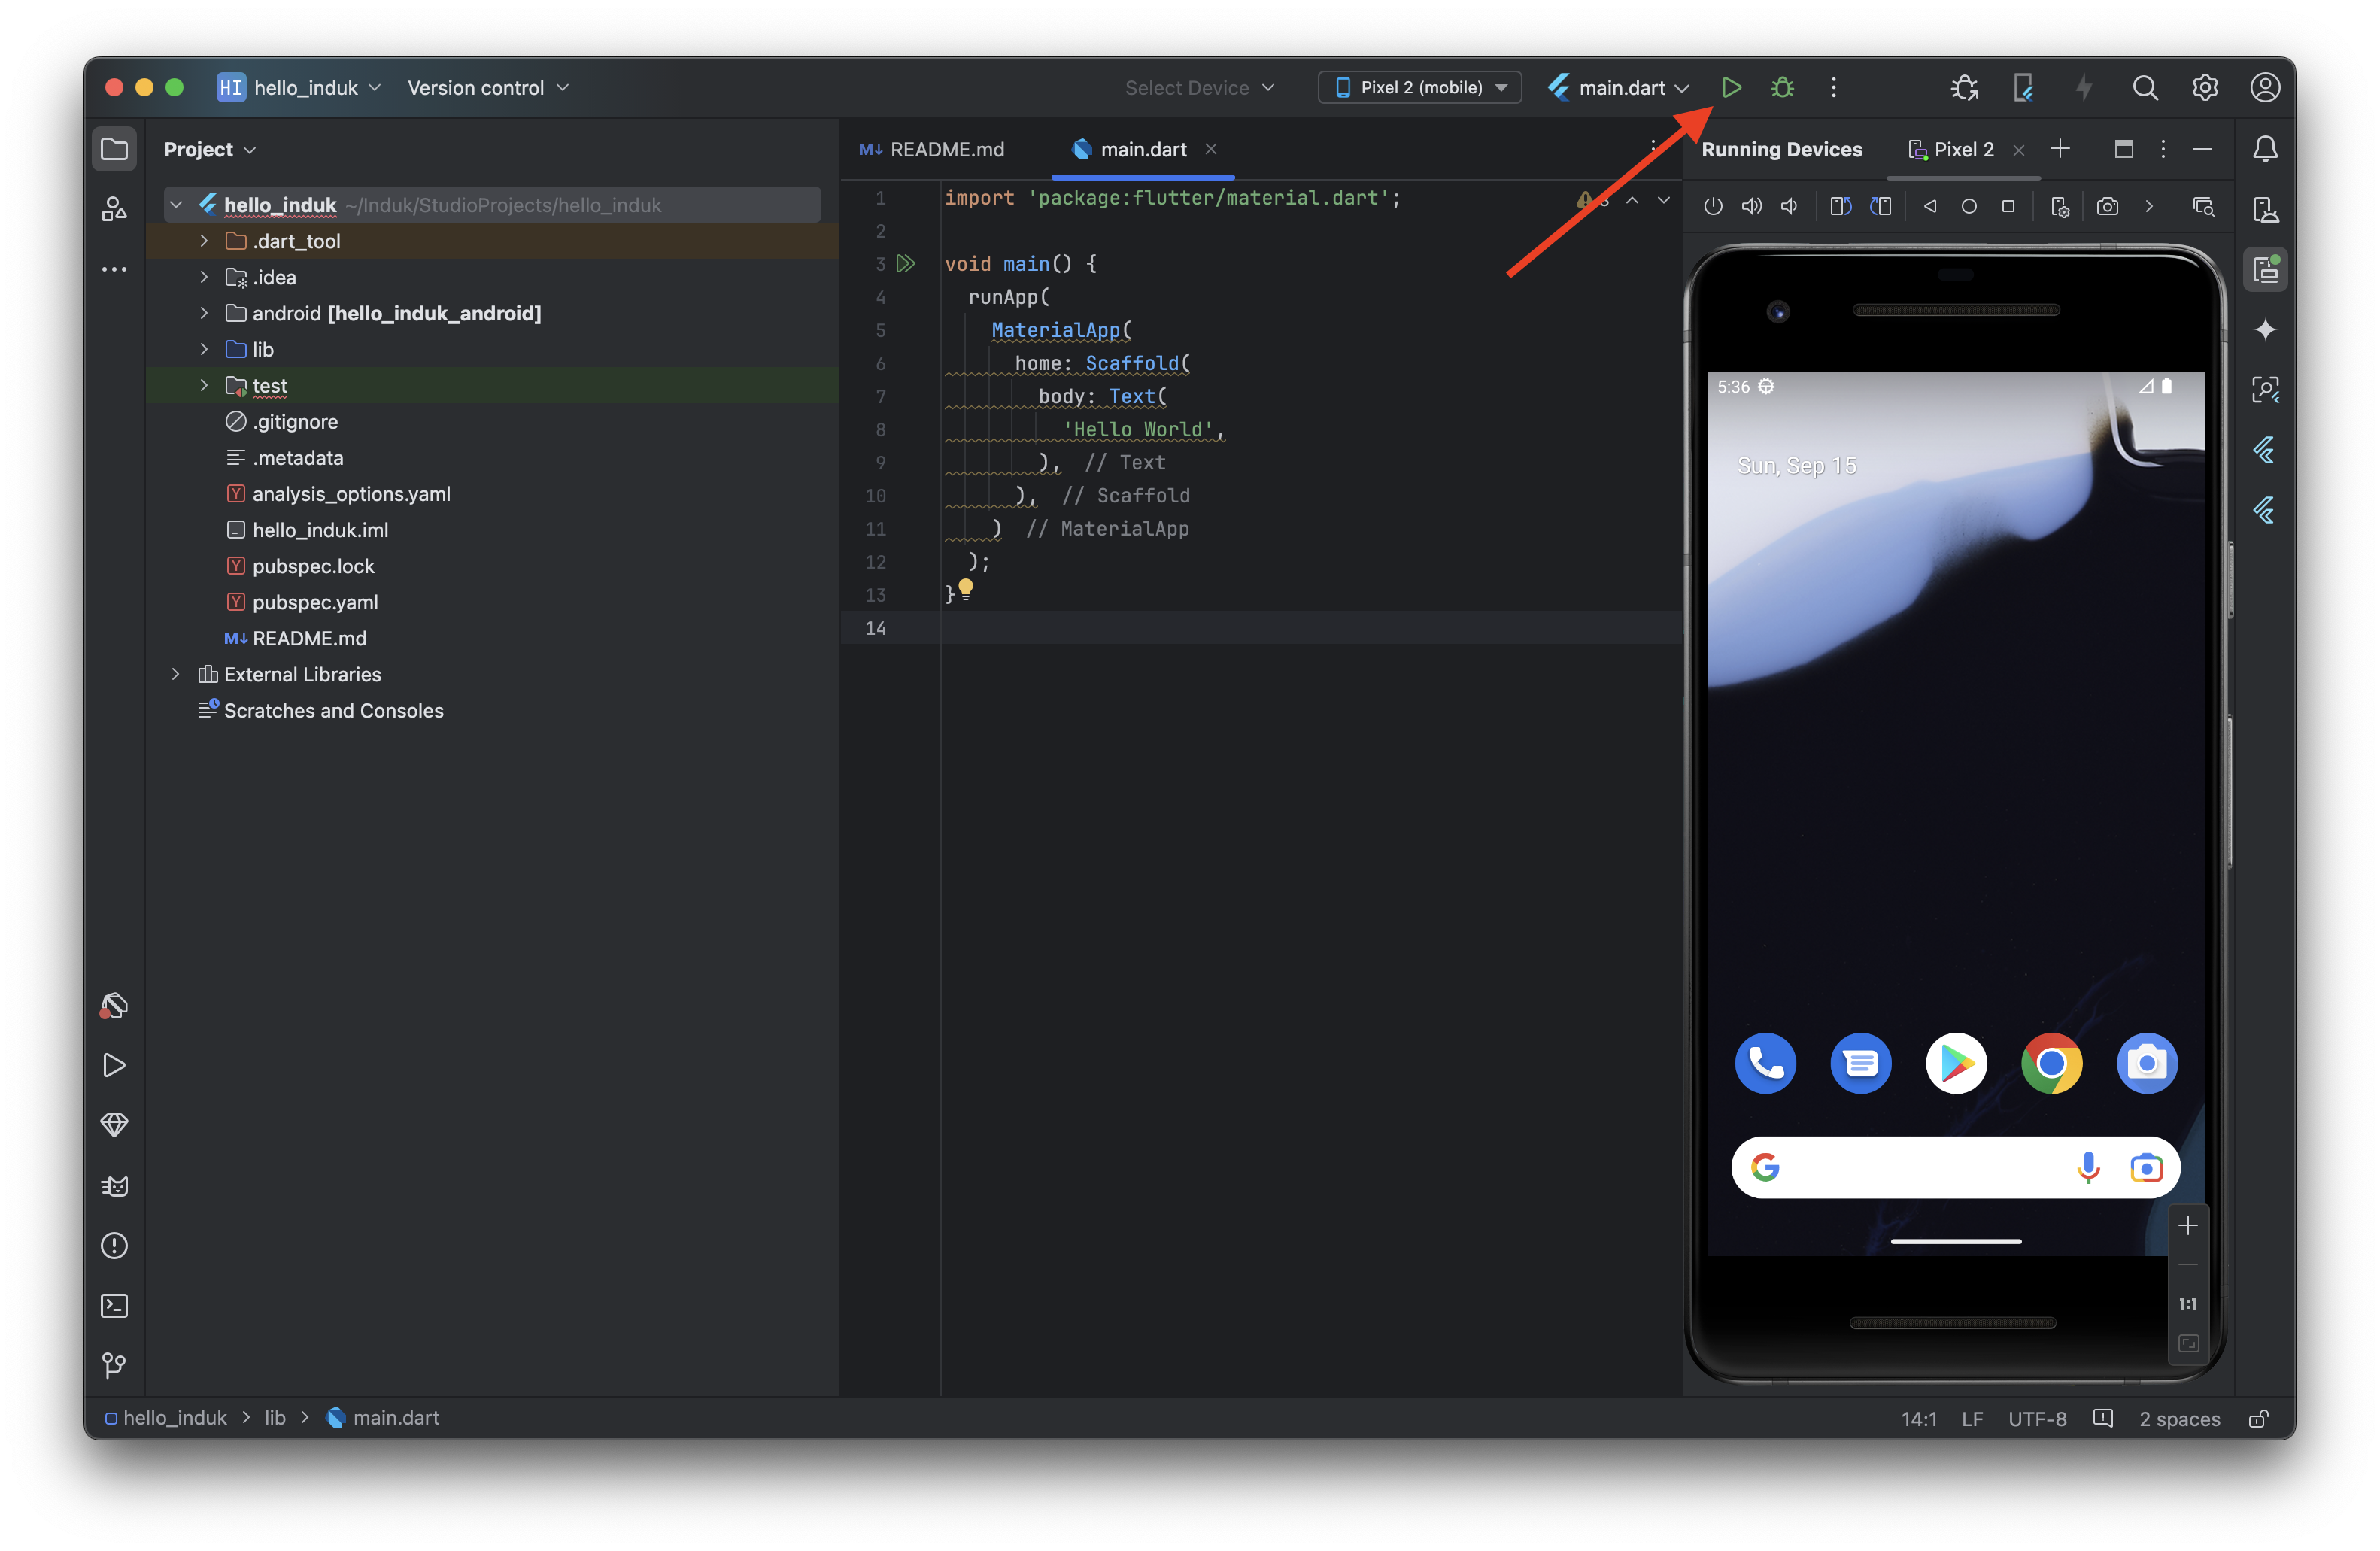Open the Pixel 2 (mobile) device dropdown
The height and width of the screenshot is (1551, 2380).
click(1420, 87)
